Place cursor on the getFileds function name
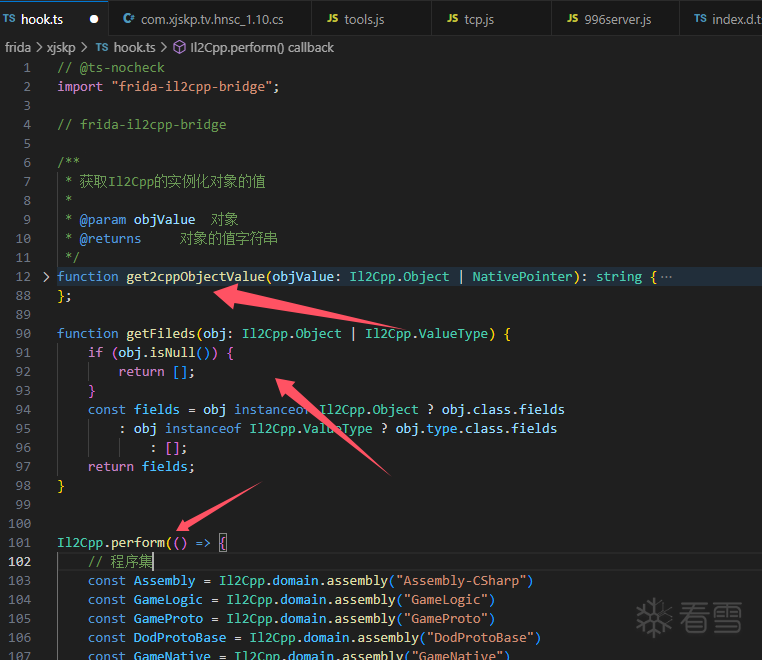Viewport: 762px width, 660px height. (160, 334)
